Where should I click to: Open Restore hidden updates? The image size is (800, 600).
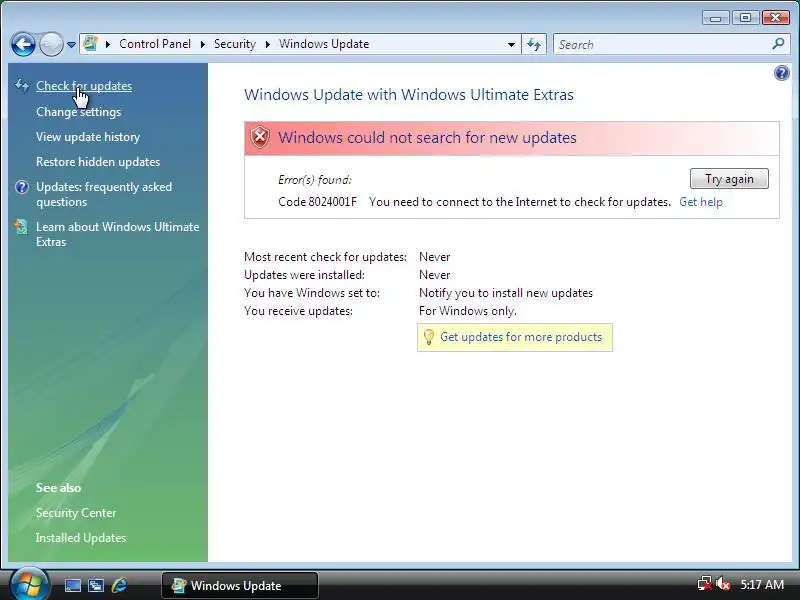98,162
